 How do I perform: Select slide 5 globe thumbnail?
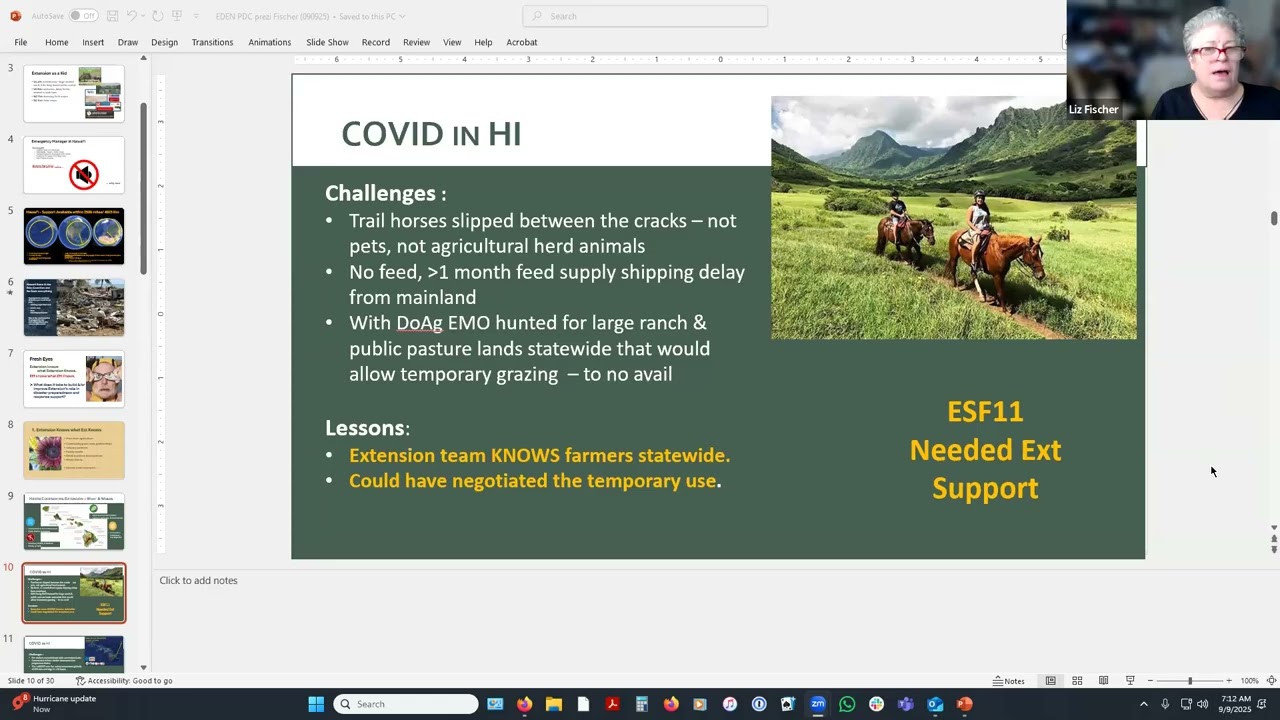click(74, 236)
